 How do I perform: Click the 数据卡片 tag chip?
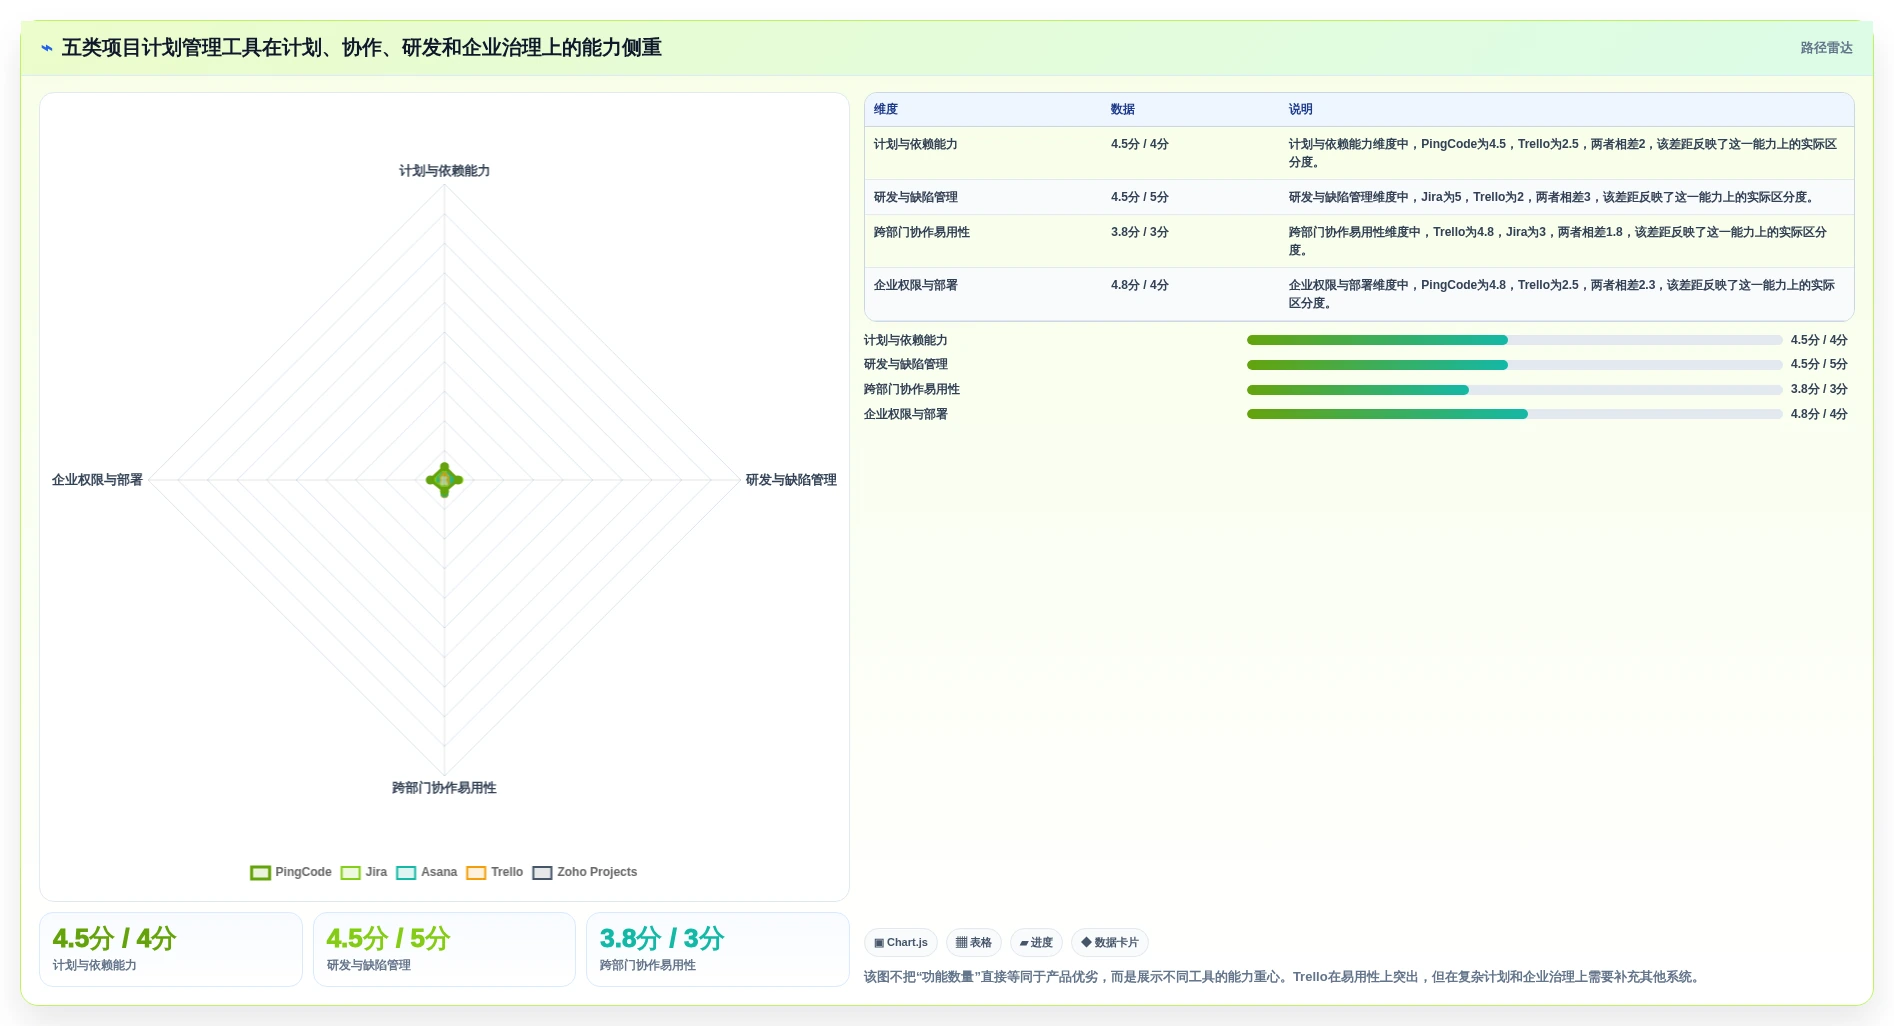[x=1110, y=942]
